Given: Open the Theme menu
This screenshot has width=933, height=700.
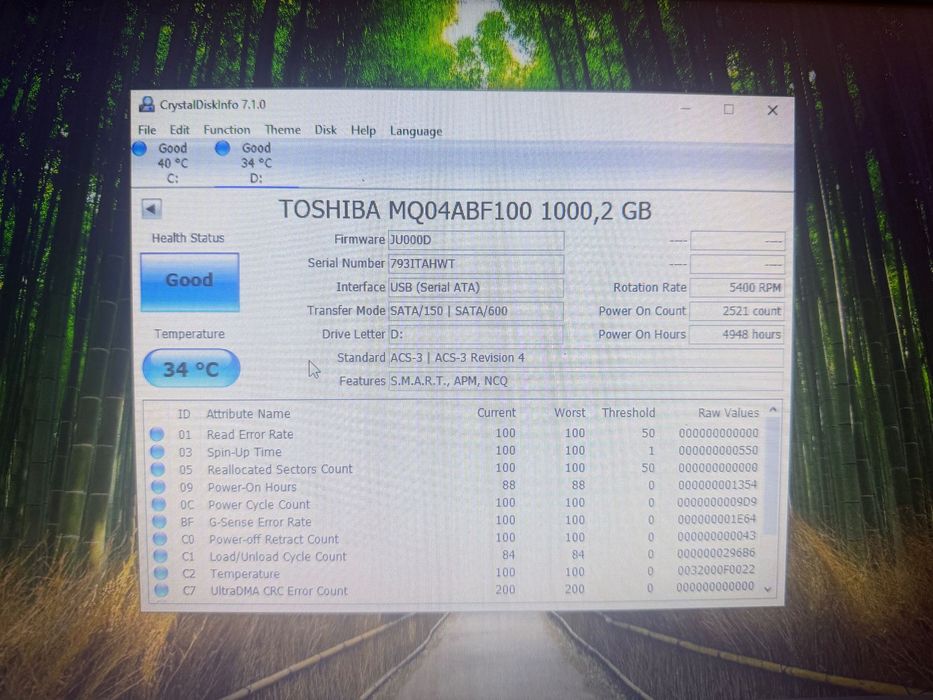Looking at the screenshot, I should [x=282, y=130].
